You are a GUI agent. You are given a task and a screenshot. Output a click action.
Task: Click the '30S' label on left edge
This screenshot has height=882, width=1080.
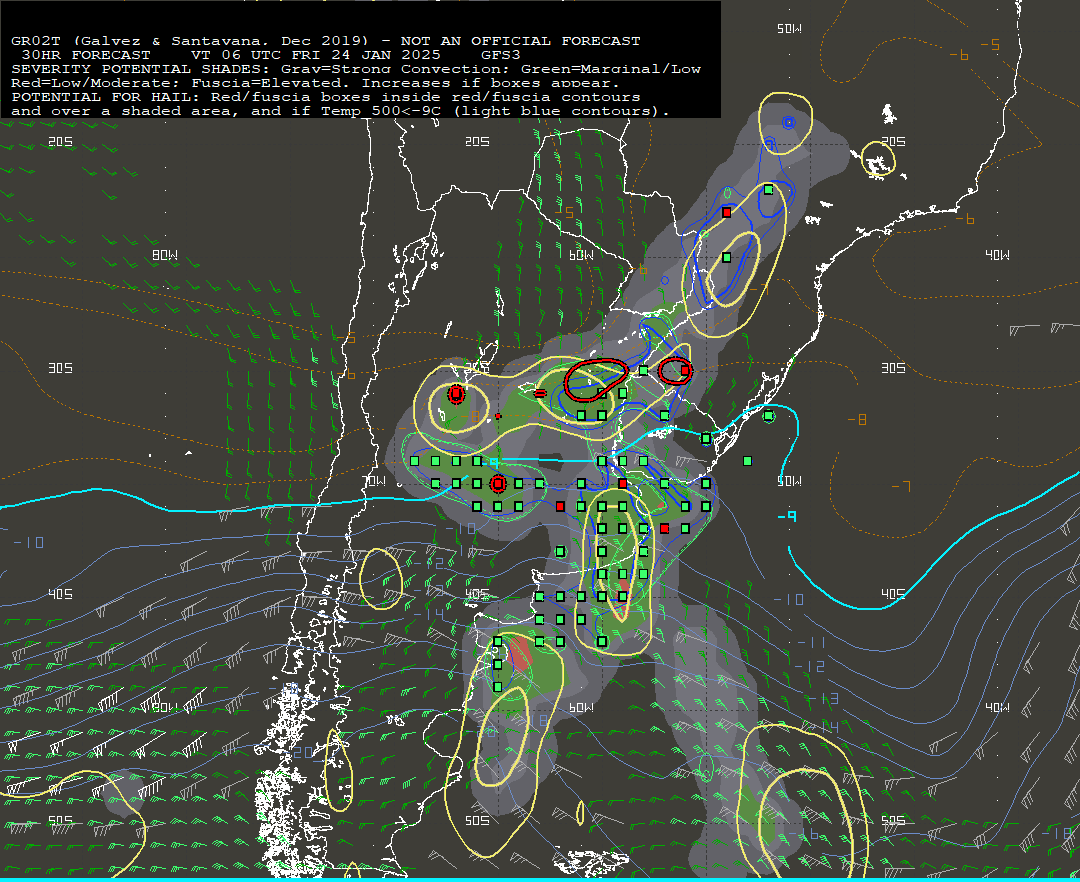pyautogui.click(x=61, y=368)
